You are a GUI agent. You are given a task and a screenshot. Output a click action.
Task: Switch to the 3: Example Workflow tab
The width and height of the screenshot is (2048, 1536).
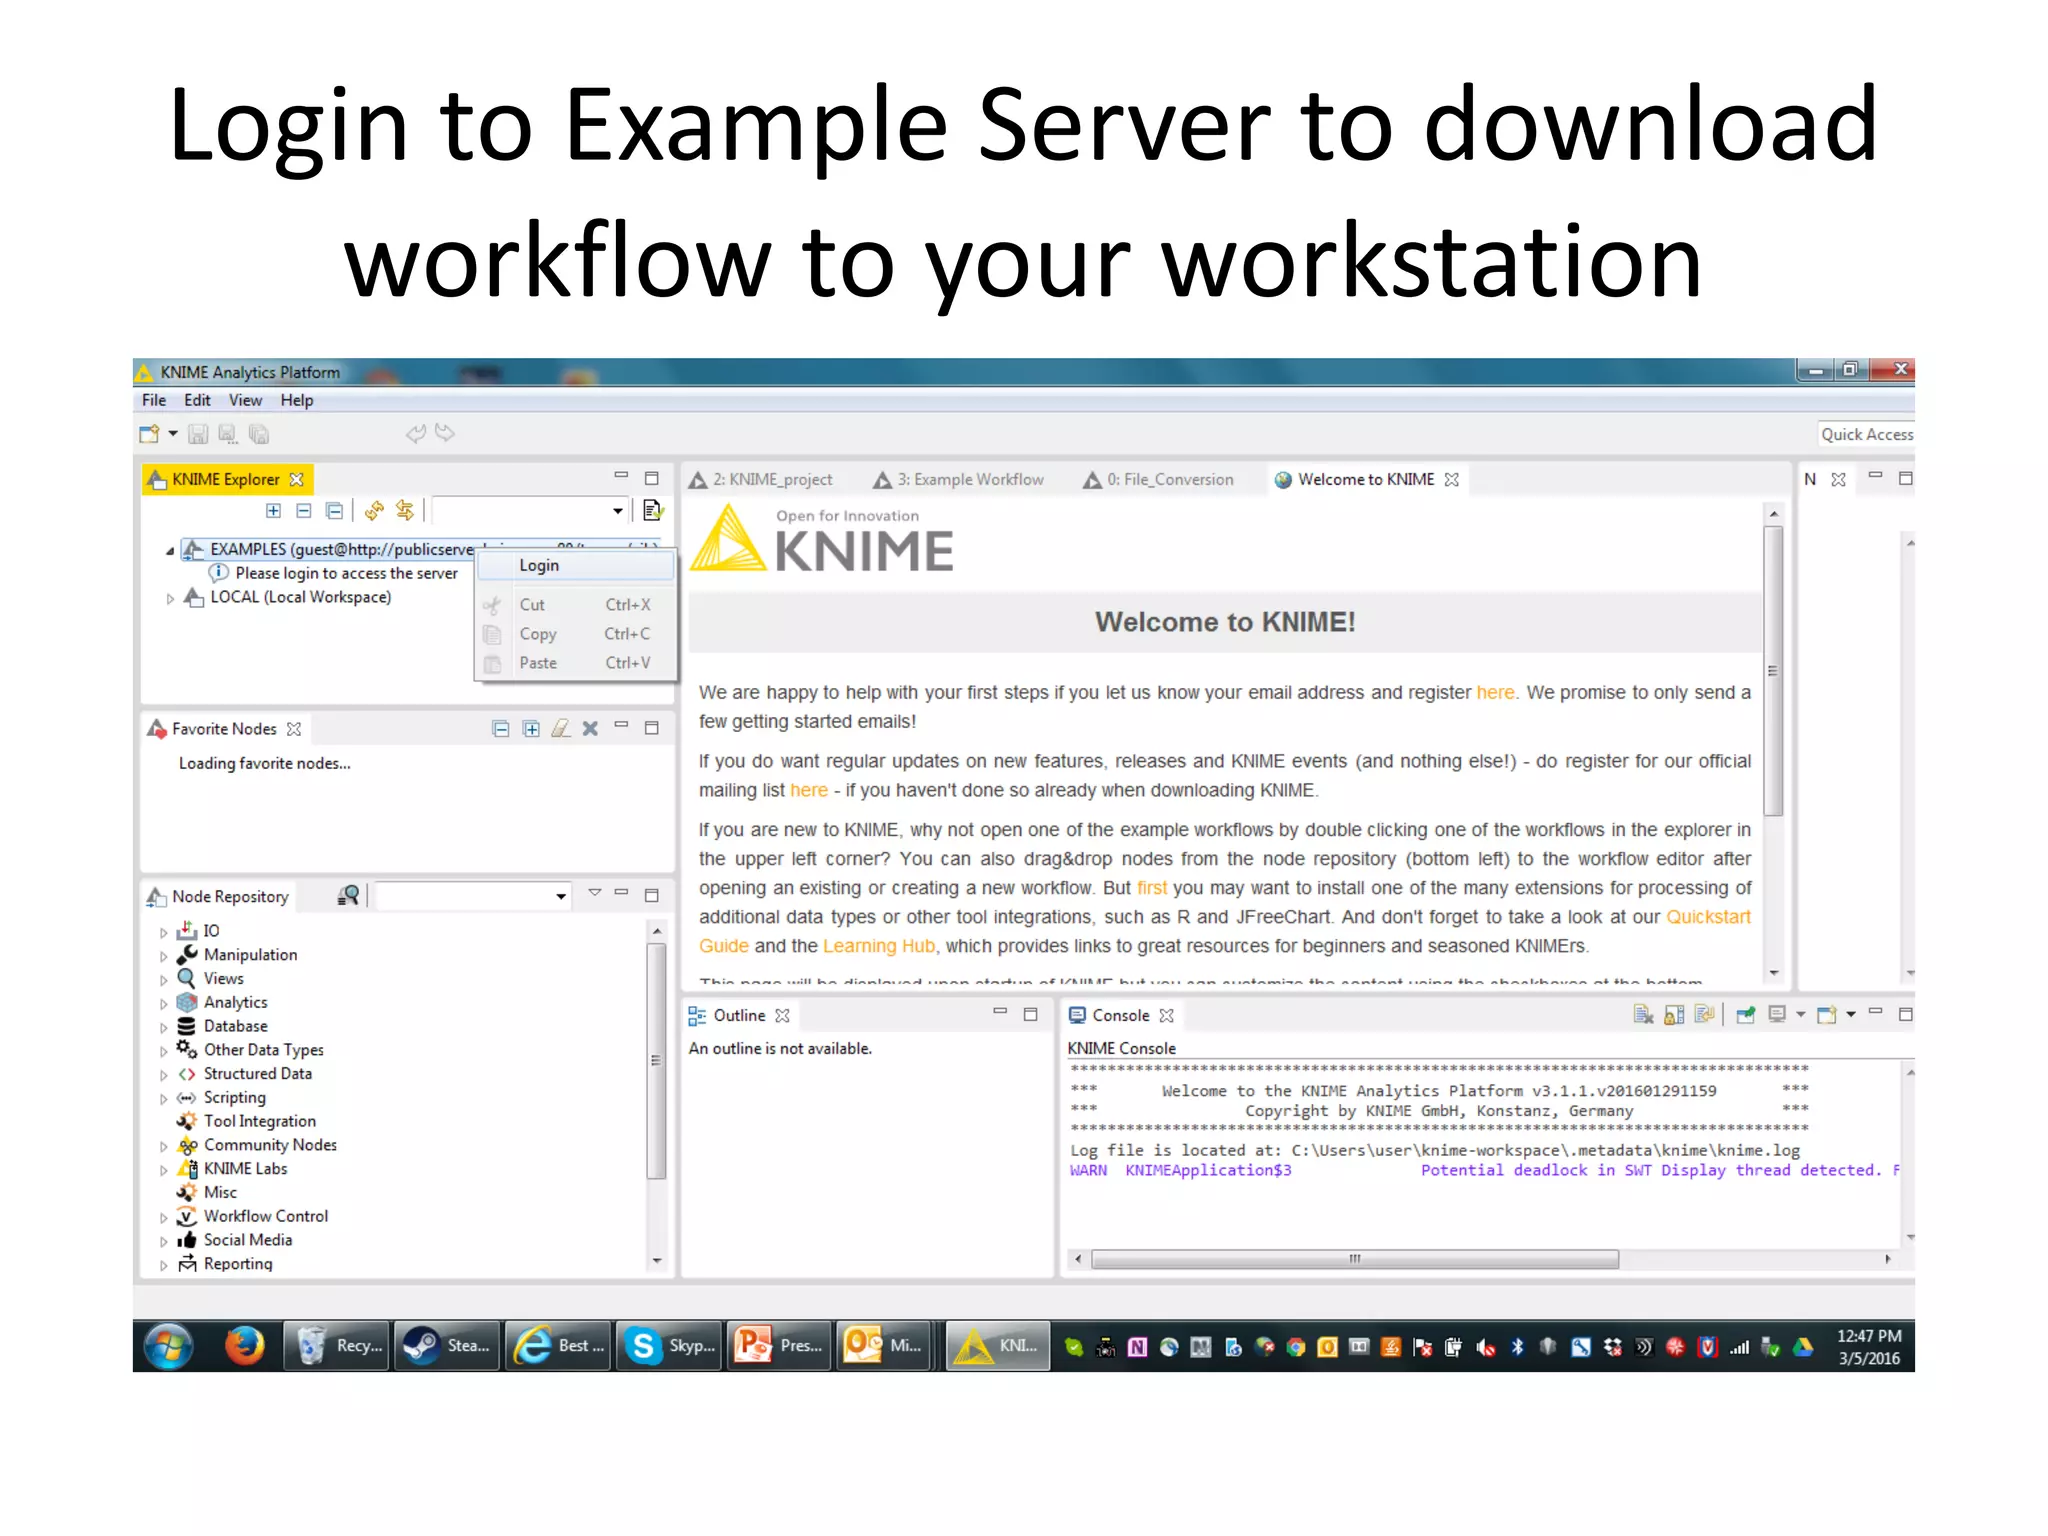pyautogui.click(x=958, y=480)
